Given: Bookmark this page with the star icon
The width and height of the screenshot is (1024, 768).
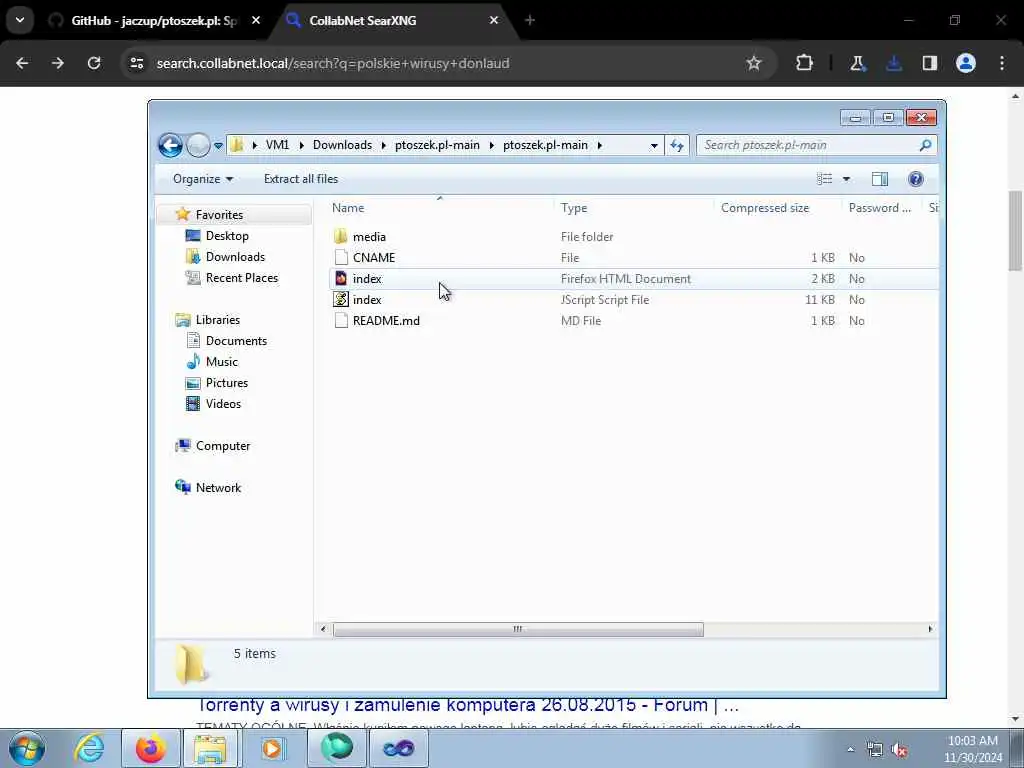Looking at the screenshot, I should pos(754,63).
